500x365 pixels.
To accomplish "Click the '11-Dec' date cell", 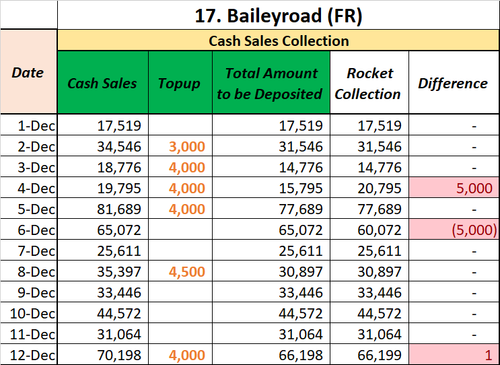I will pyautogui.click(x=29, y=334).
